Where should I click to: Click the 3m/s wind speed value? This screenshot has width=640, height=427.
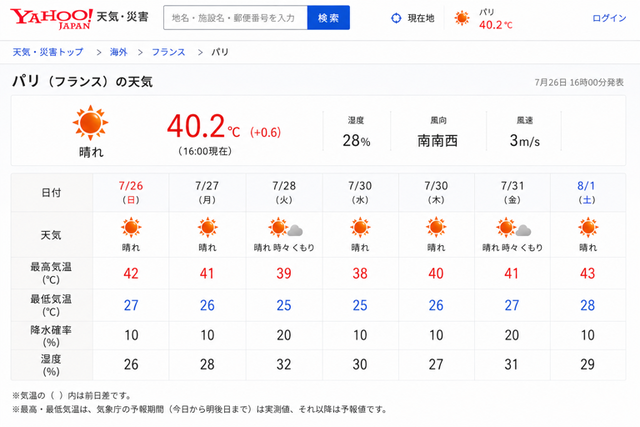[x=524, y=141]
